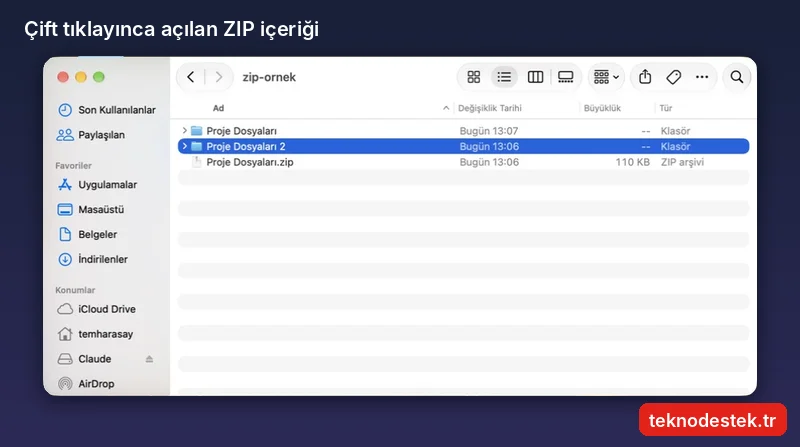Click the Share toolbar icon
Viewport: 800px width, 447px height.
(645, 77)
